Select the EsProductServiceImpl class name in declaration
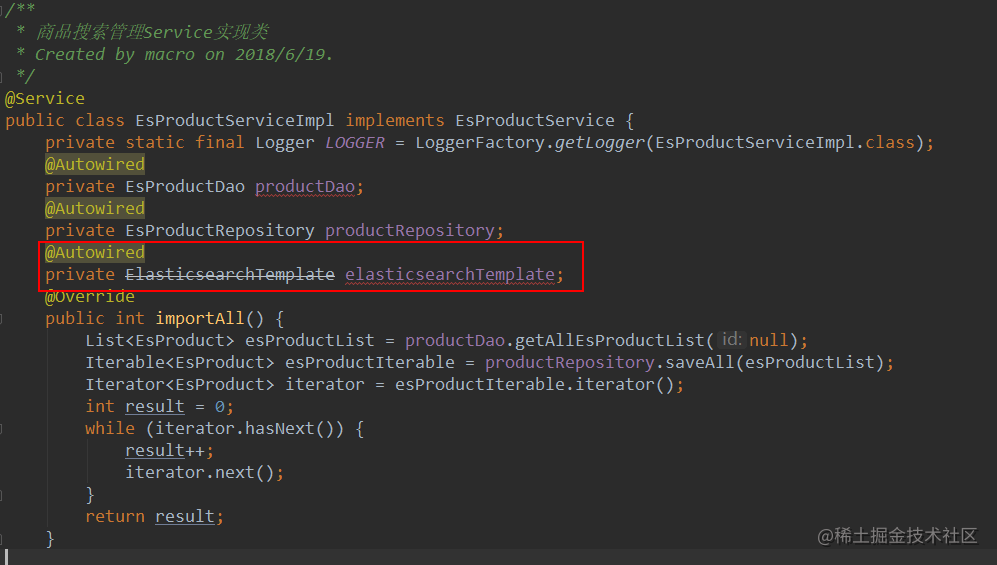The image size is (997, 565). [x=234, y=121]
